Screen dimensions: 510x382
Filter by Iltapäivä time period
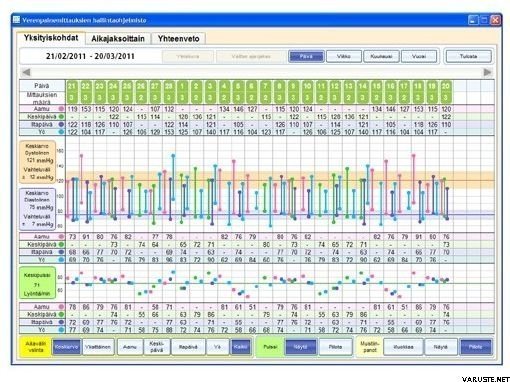click(x=188, y=347)
